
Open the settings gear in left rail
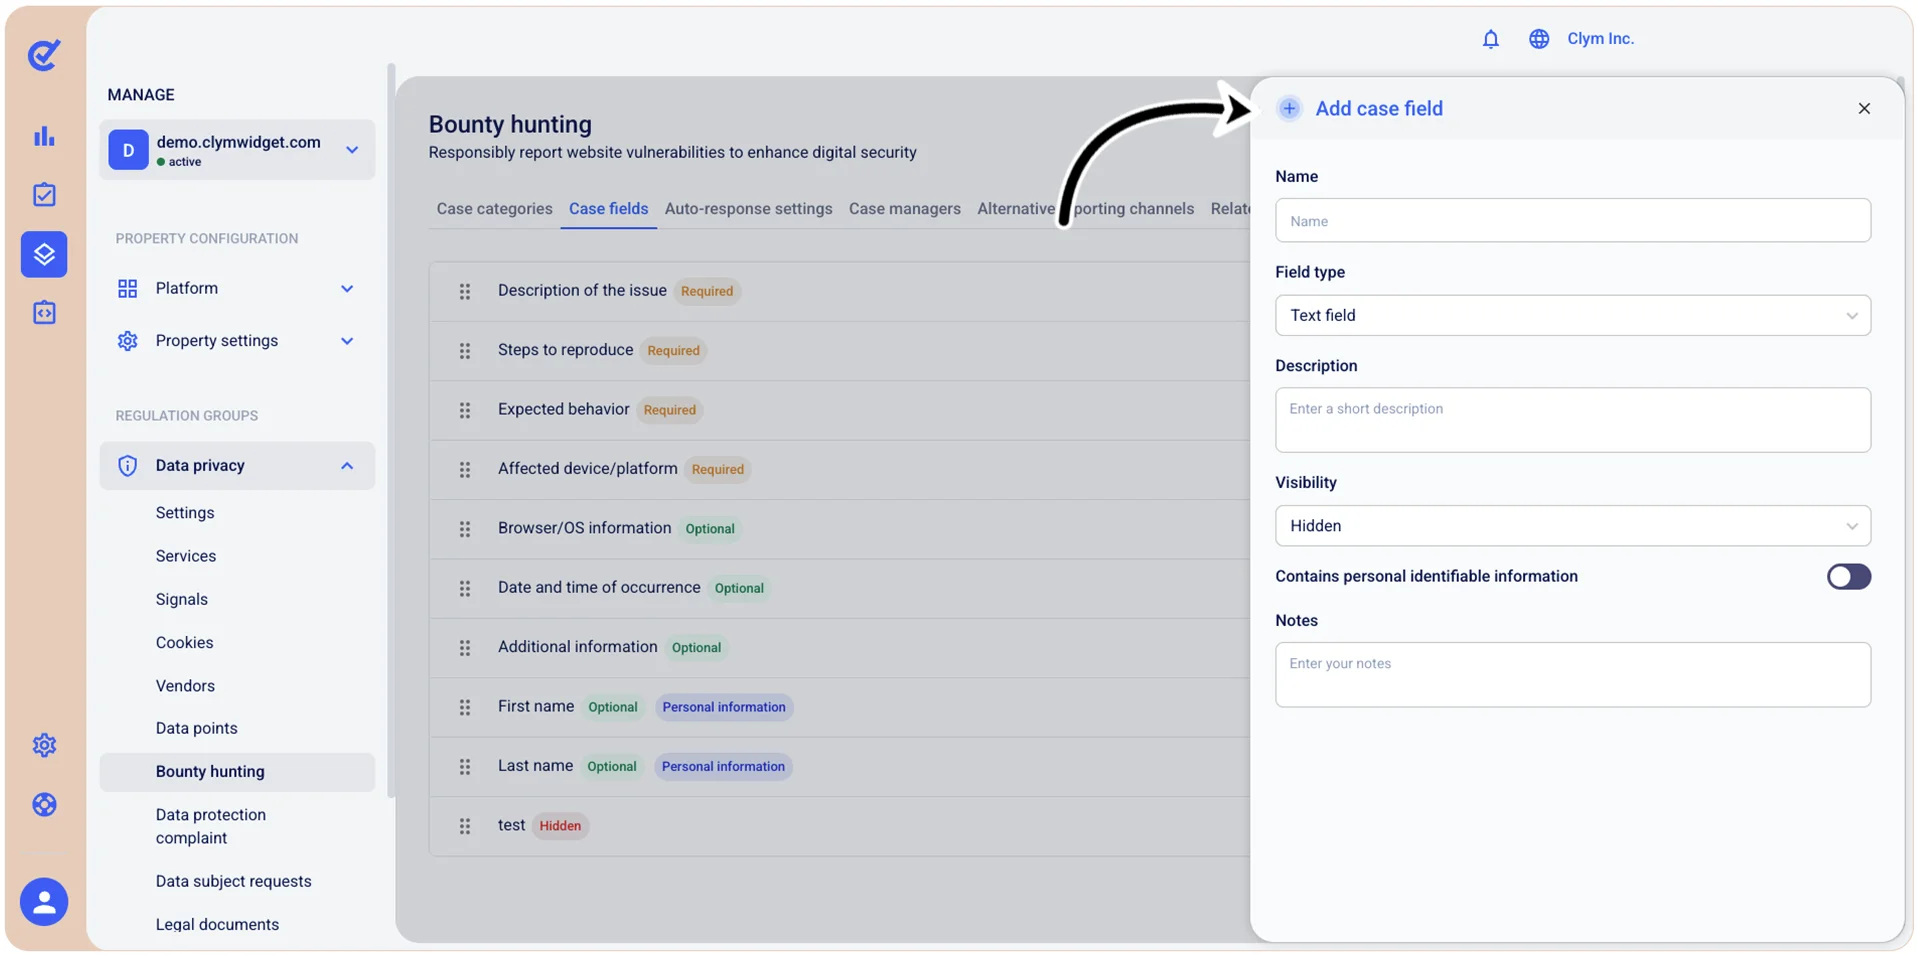[44, 745]
